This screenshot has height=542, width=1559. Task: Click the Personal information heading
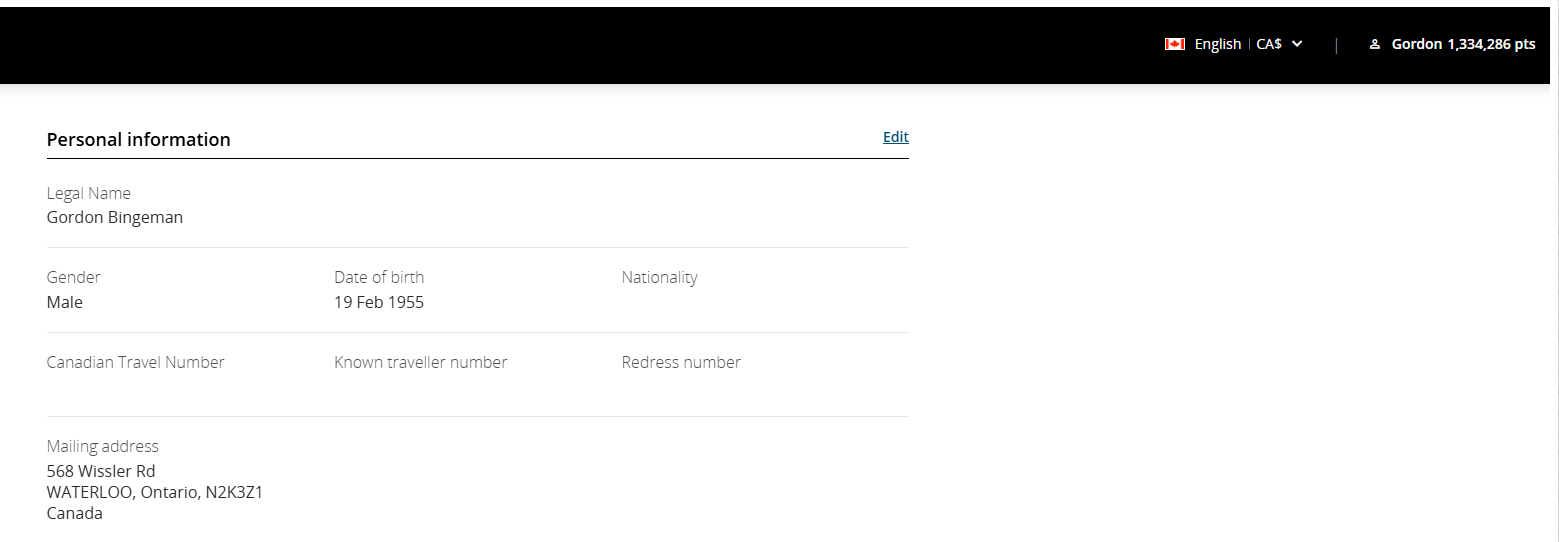tap(139, 139)
